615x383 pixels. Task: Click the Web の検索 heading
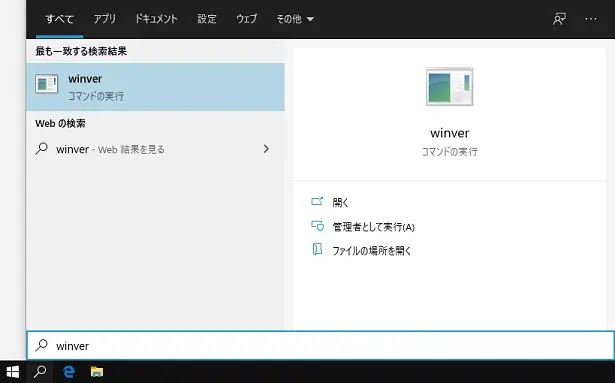60,124
